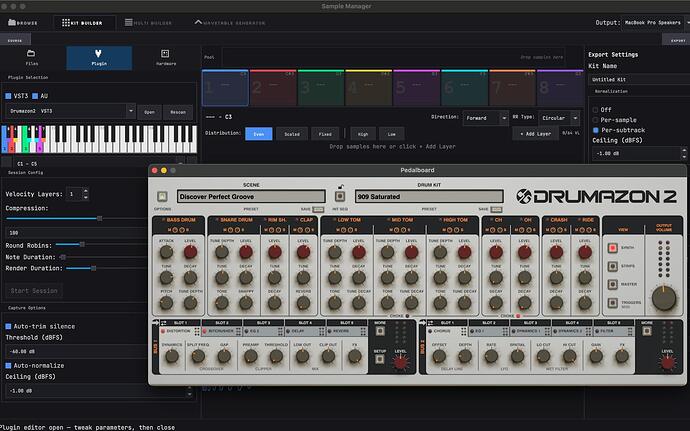This screenshot has width=690, height=431.
Task: Disable Auto-normalize checkbox
Action: (8, 365)
